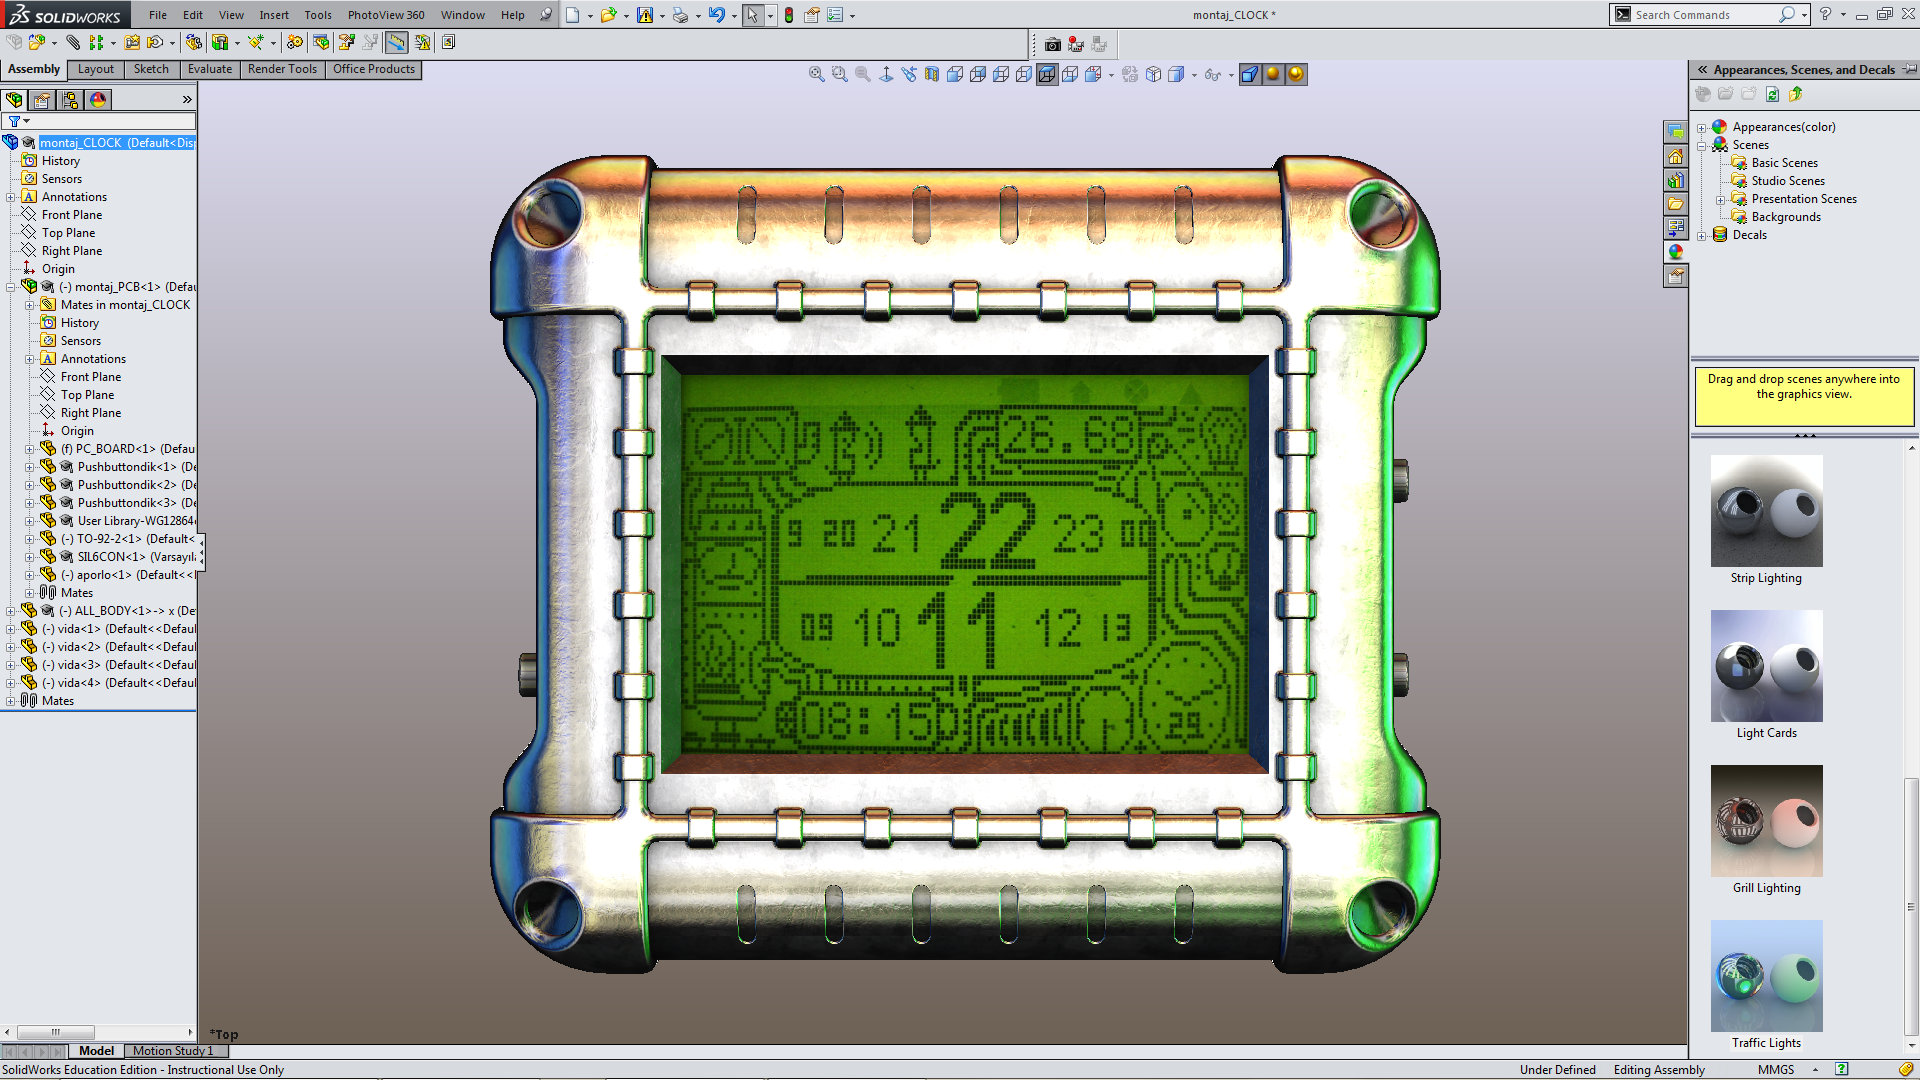Switch to the Render Tools tab
Image resolution: width=1920 pixels, height=1080 pixels.
(x=282, y=69)
